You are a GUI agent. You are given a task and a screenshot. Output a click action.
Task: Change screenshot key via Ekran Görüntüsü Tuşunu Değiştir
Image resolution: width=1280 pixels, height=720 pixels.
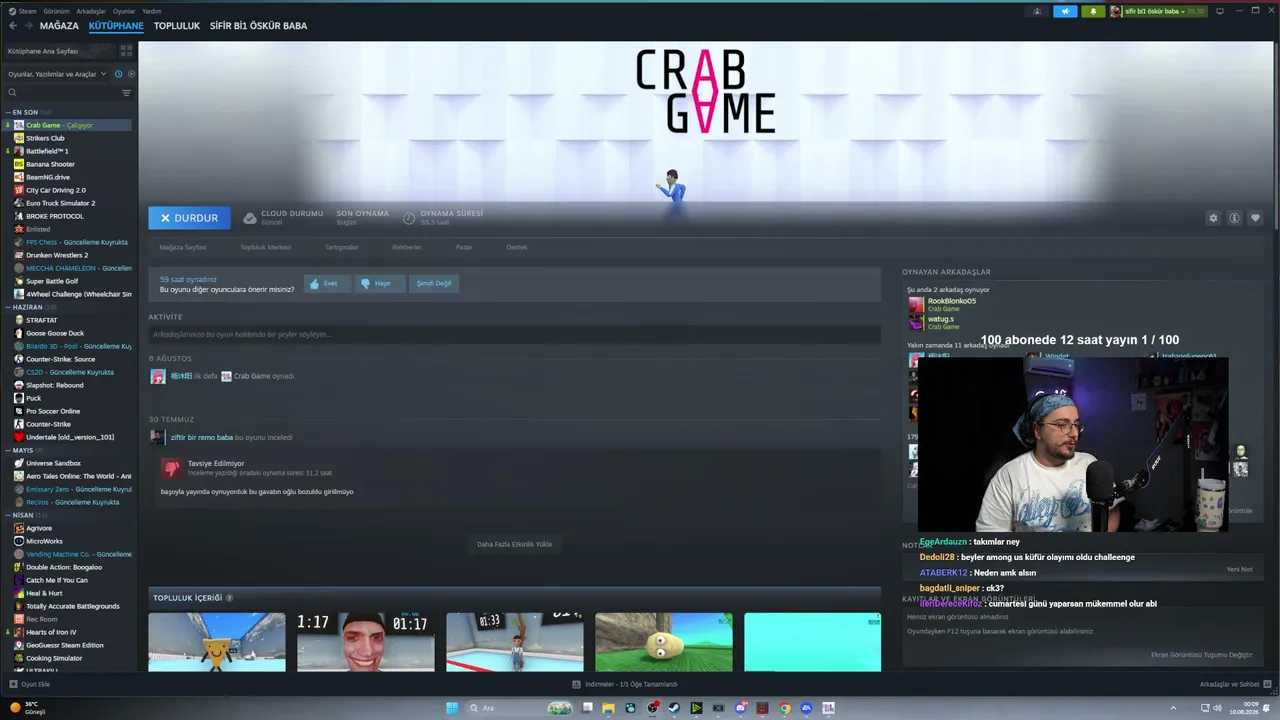pos(1202,655)
